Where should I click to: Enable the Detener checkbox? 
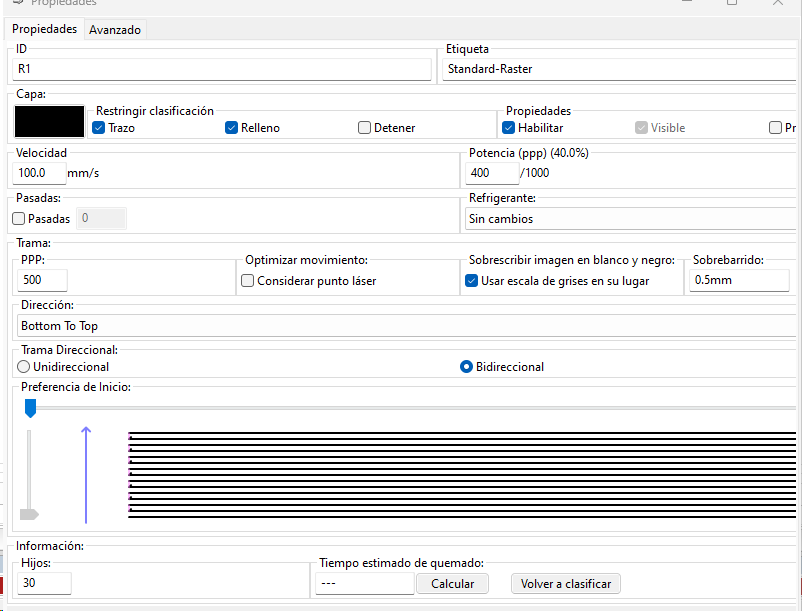364,128
